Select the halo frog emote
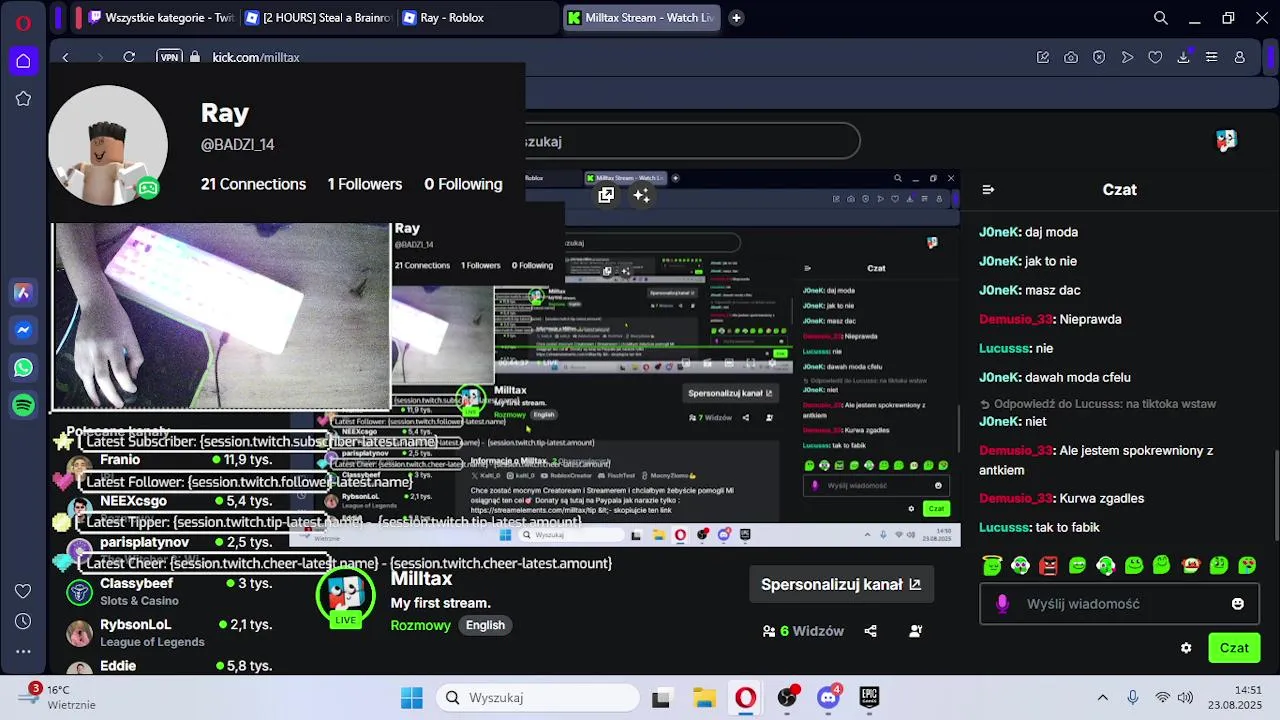The height and width of the screenshot is (720, 1280). [x=991, y=565]
